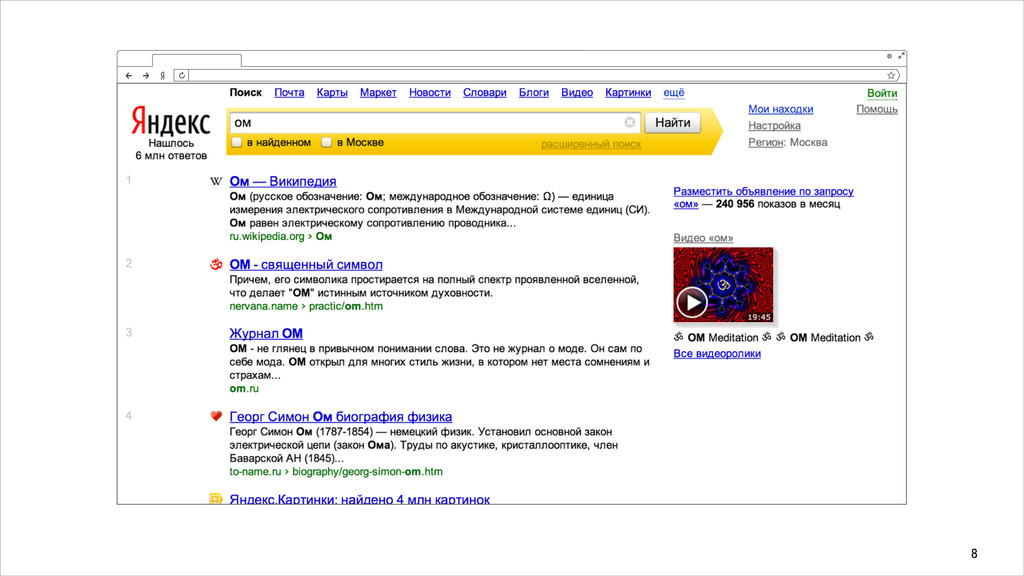Open Блоги search
Screen dimensions: 1024x576
534,93
